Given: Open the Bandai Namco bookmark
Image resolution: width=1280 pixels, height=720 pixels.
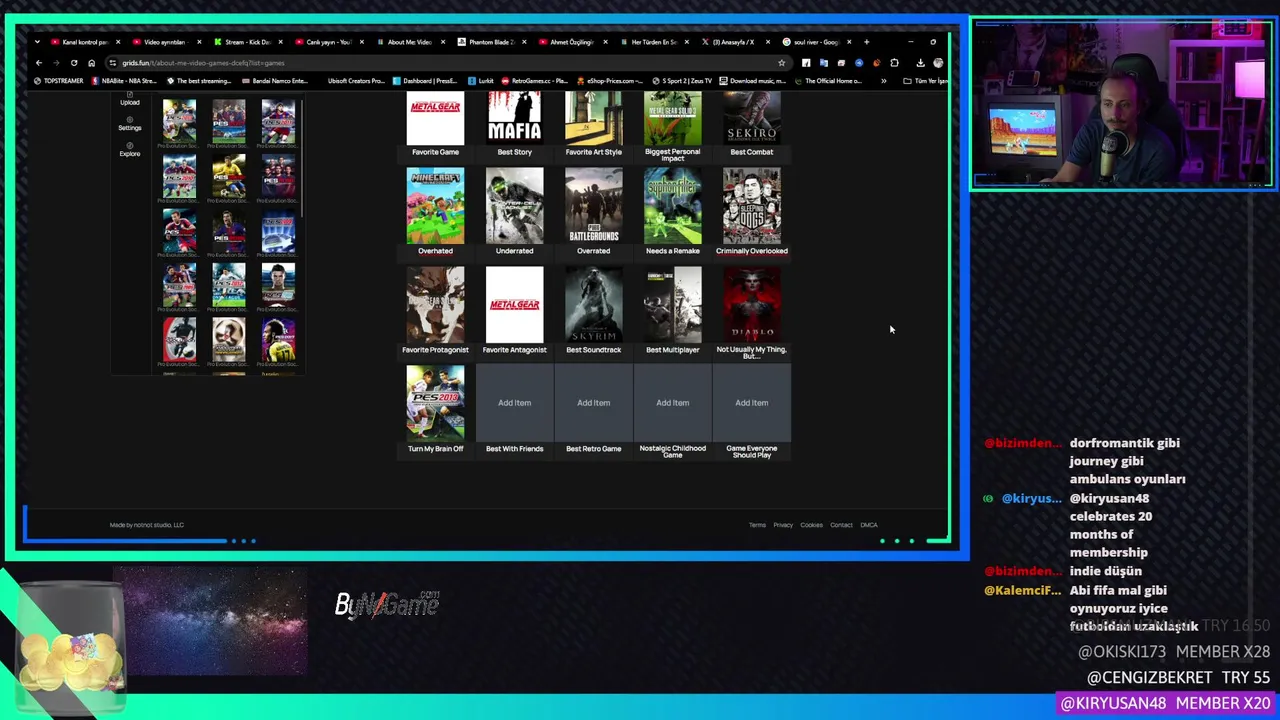Looking at the screenshot, I should coord(275,81).
